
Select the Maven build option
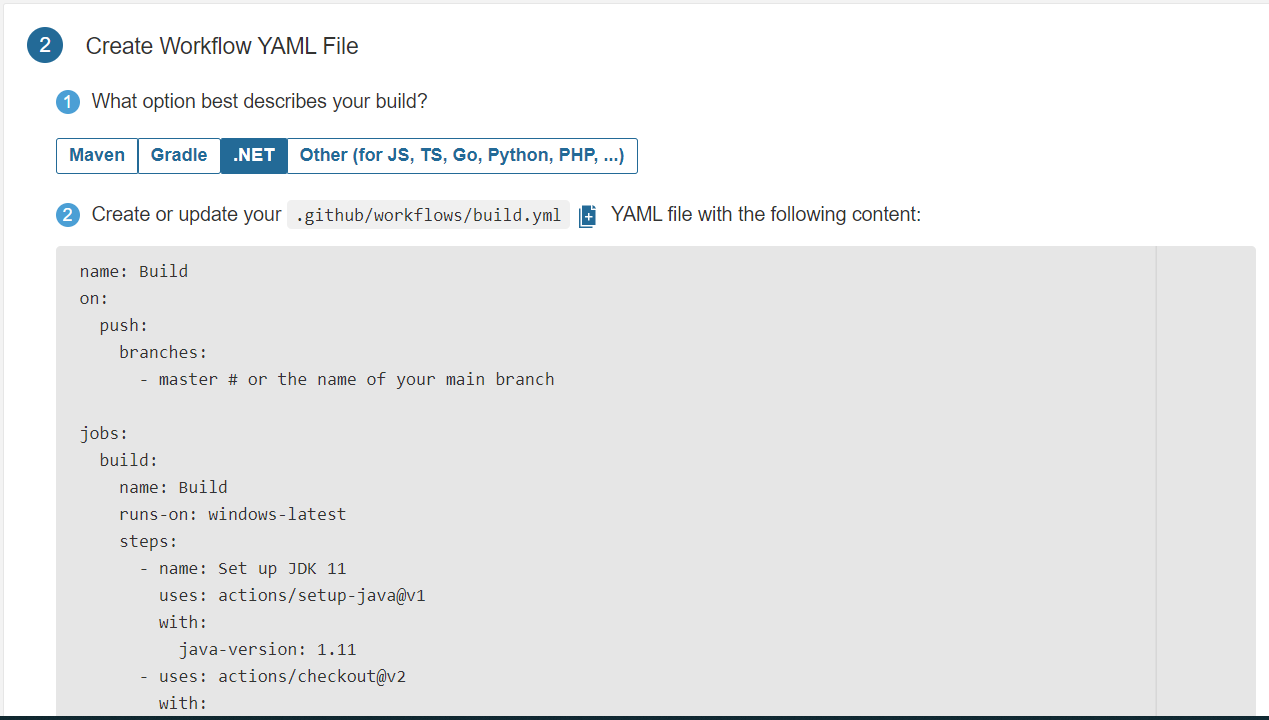click(96, 155)
